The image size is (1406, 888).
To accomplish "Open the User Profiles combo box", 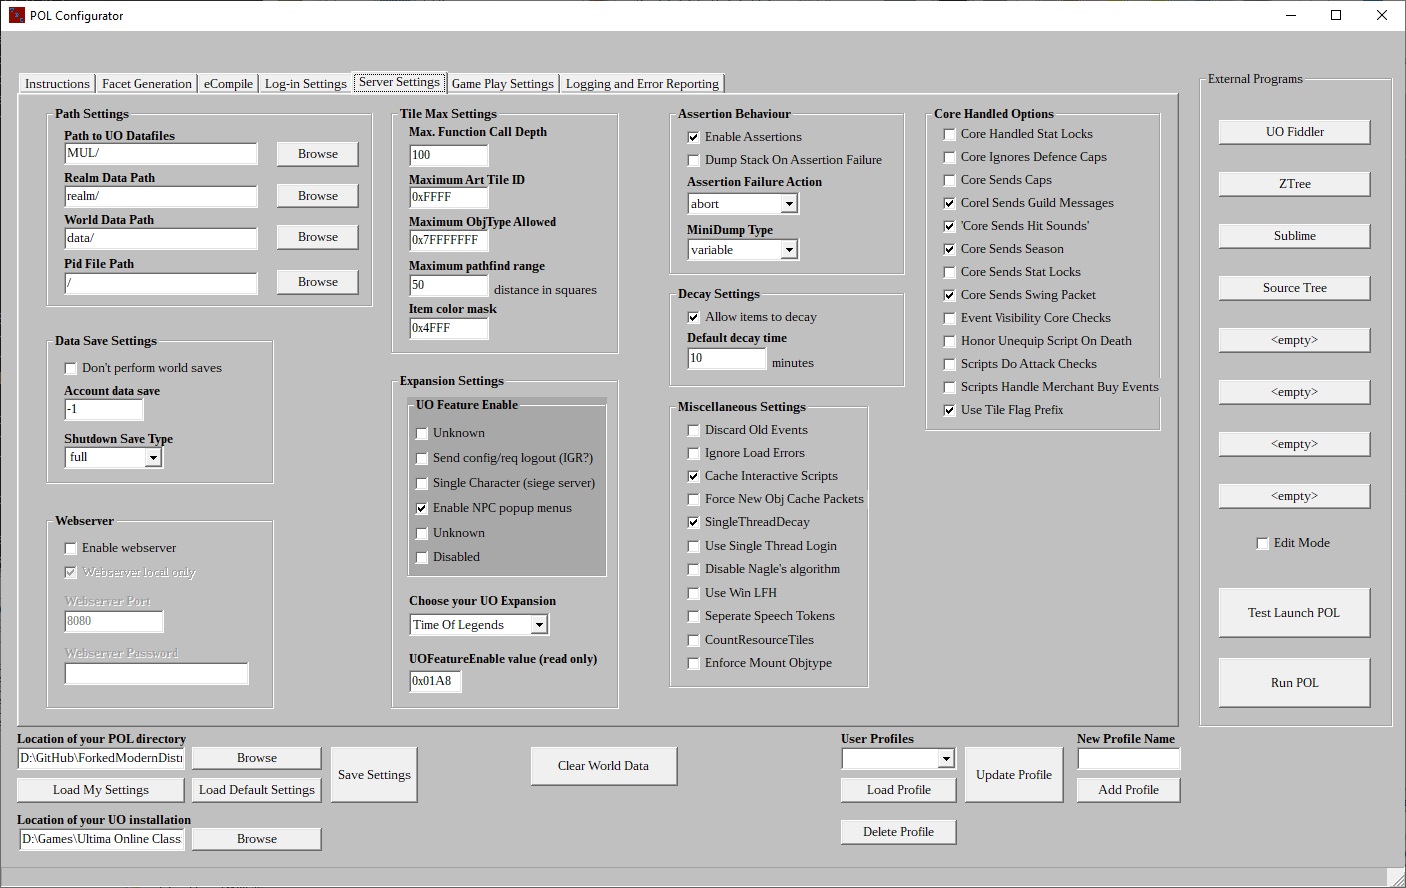I will pyautogui.click(x=945, y=759).
